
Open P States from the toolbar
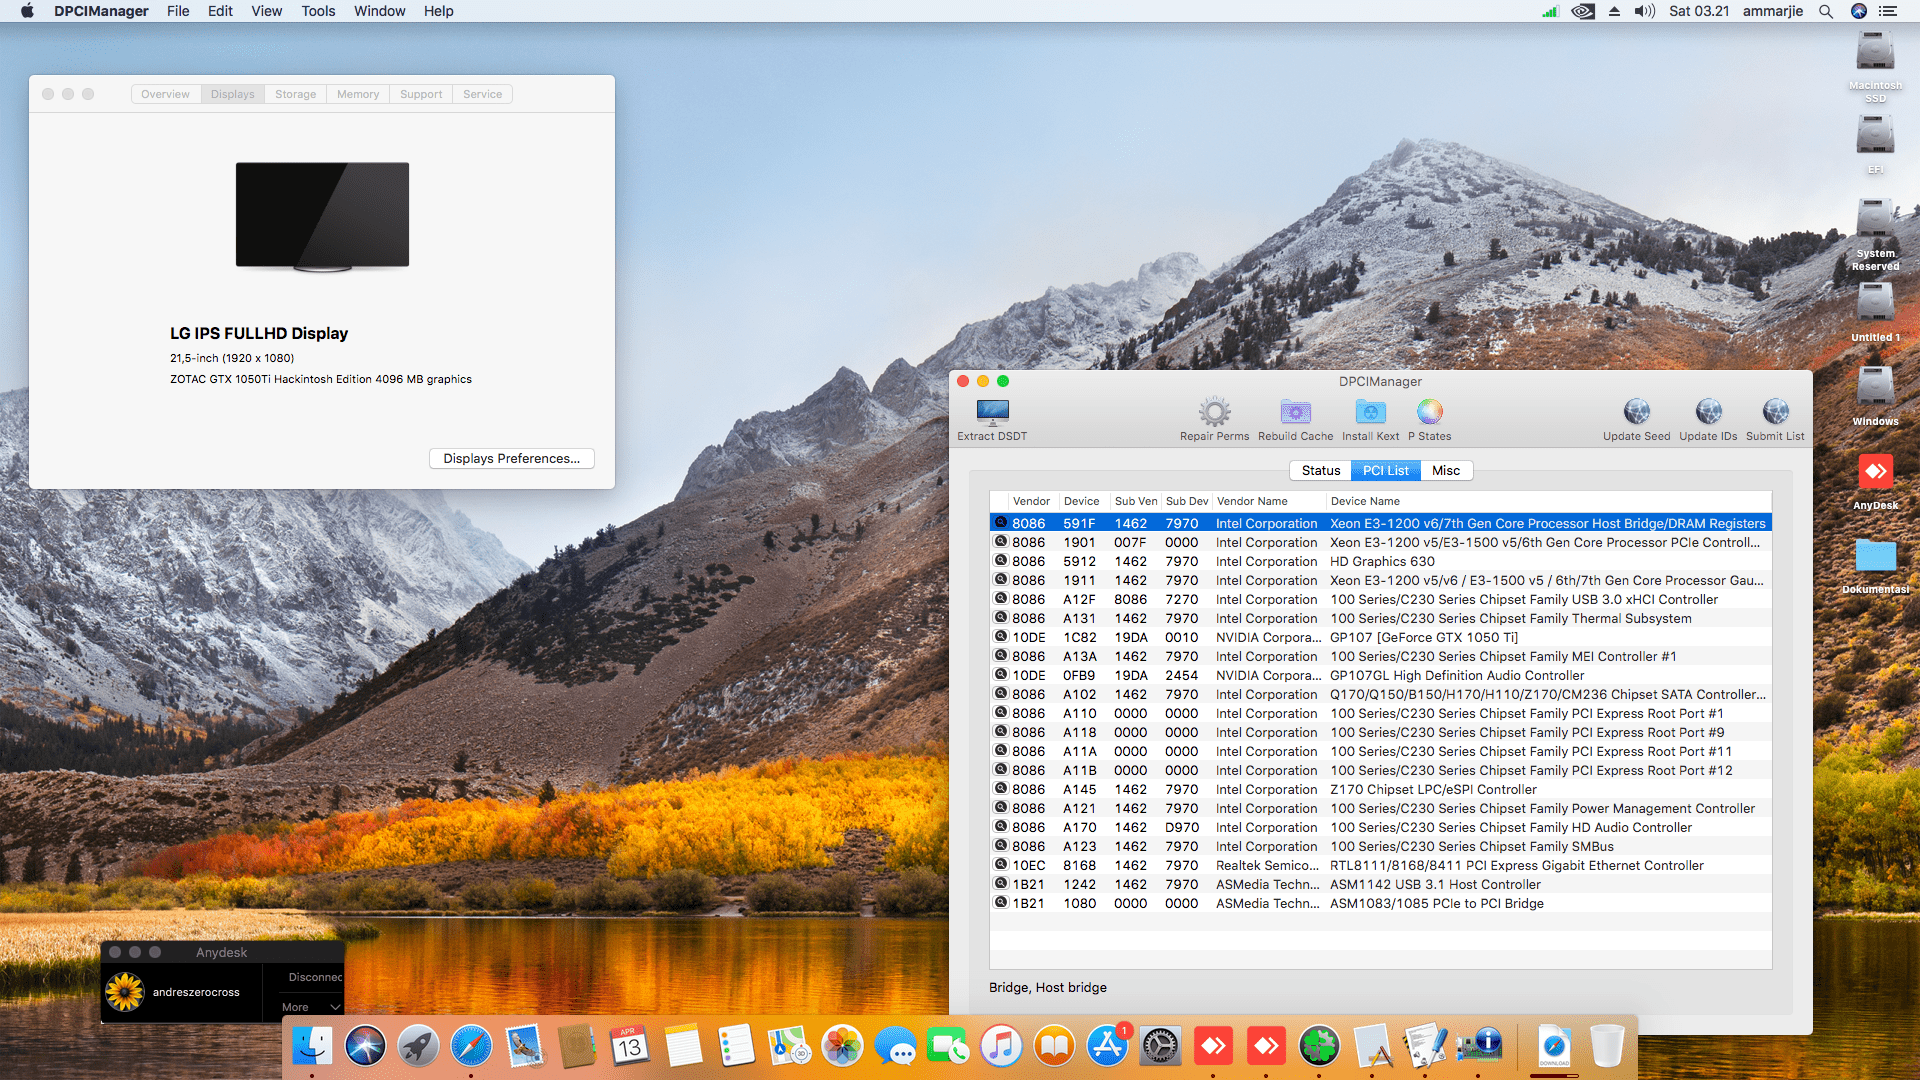(1429, 413)
